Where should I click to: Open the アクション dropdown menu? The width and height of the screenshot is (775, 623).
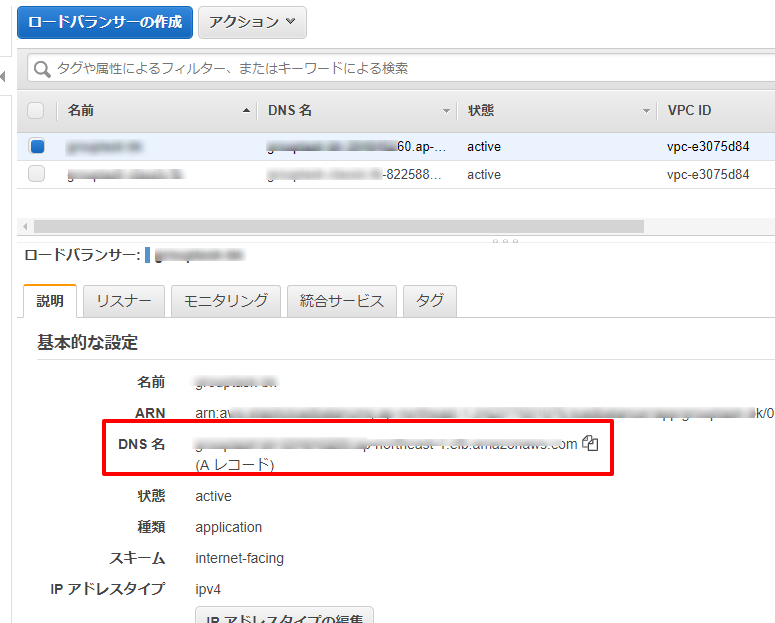[x=252, y=22]
